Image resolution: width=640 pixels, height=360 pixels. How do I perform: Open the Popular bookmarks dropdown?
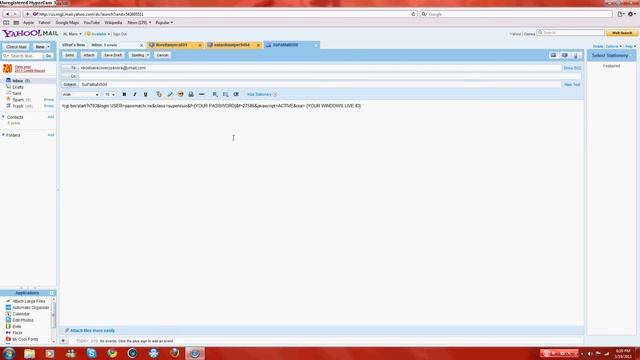point(164,22)
